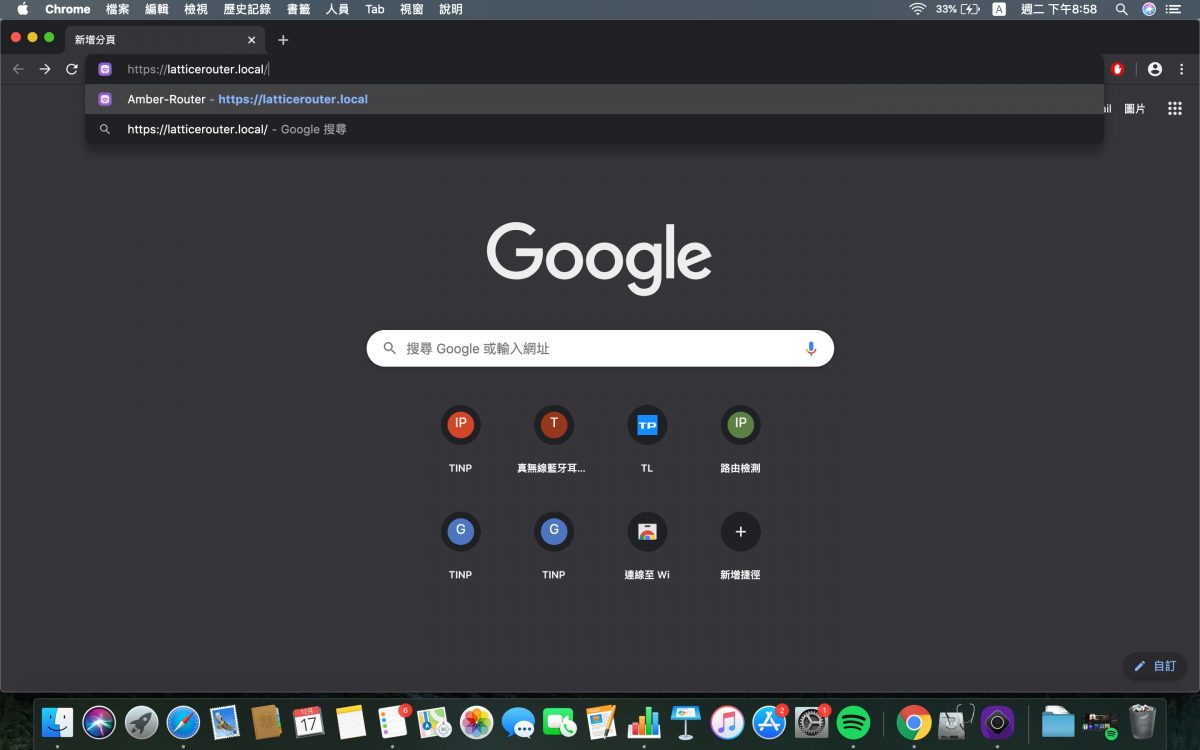Open the 檔案 menu
Image resolution: width=1200 pixels, height=750 pixels.
click(118, 9)
